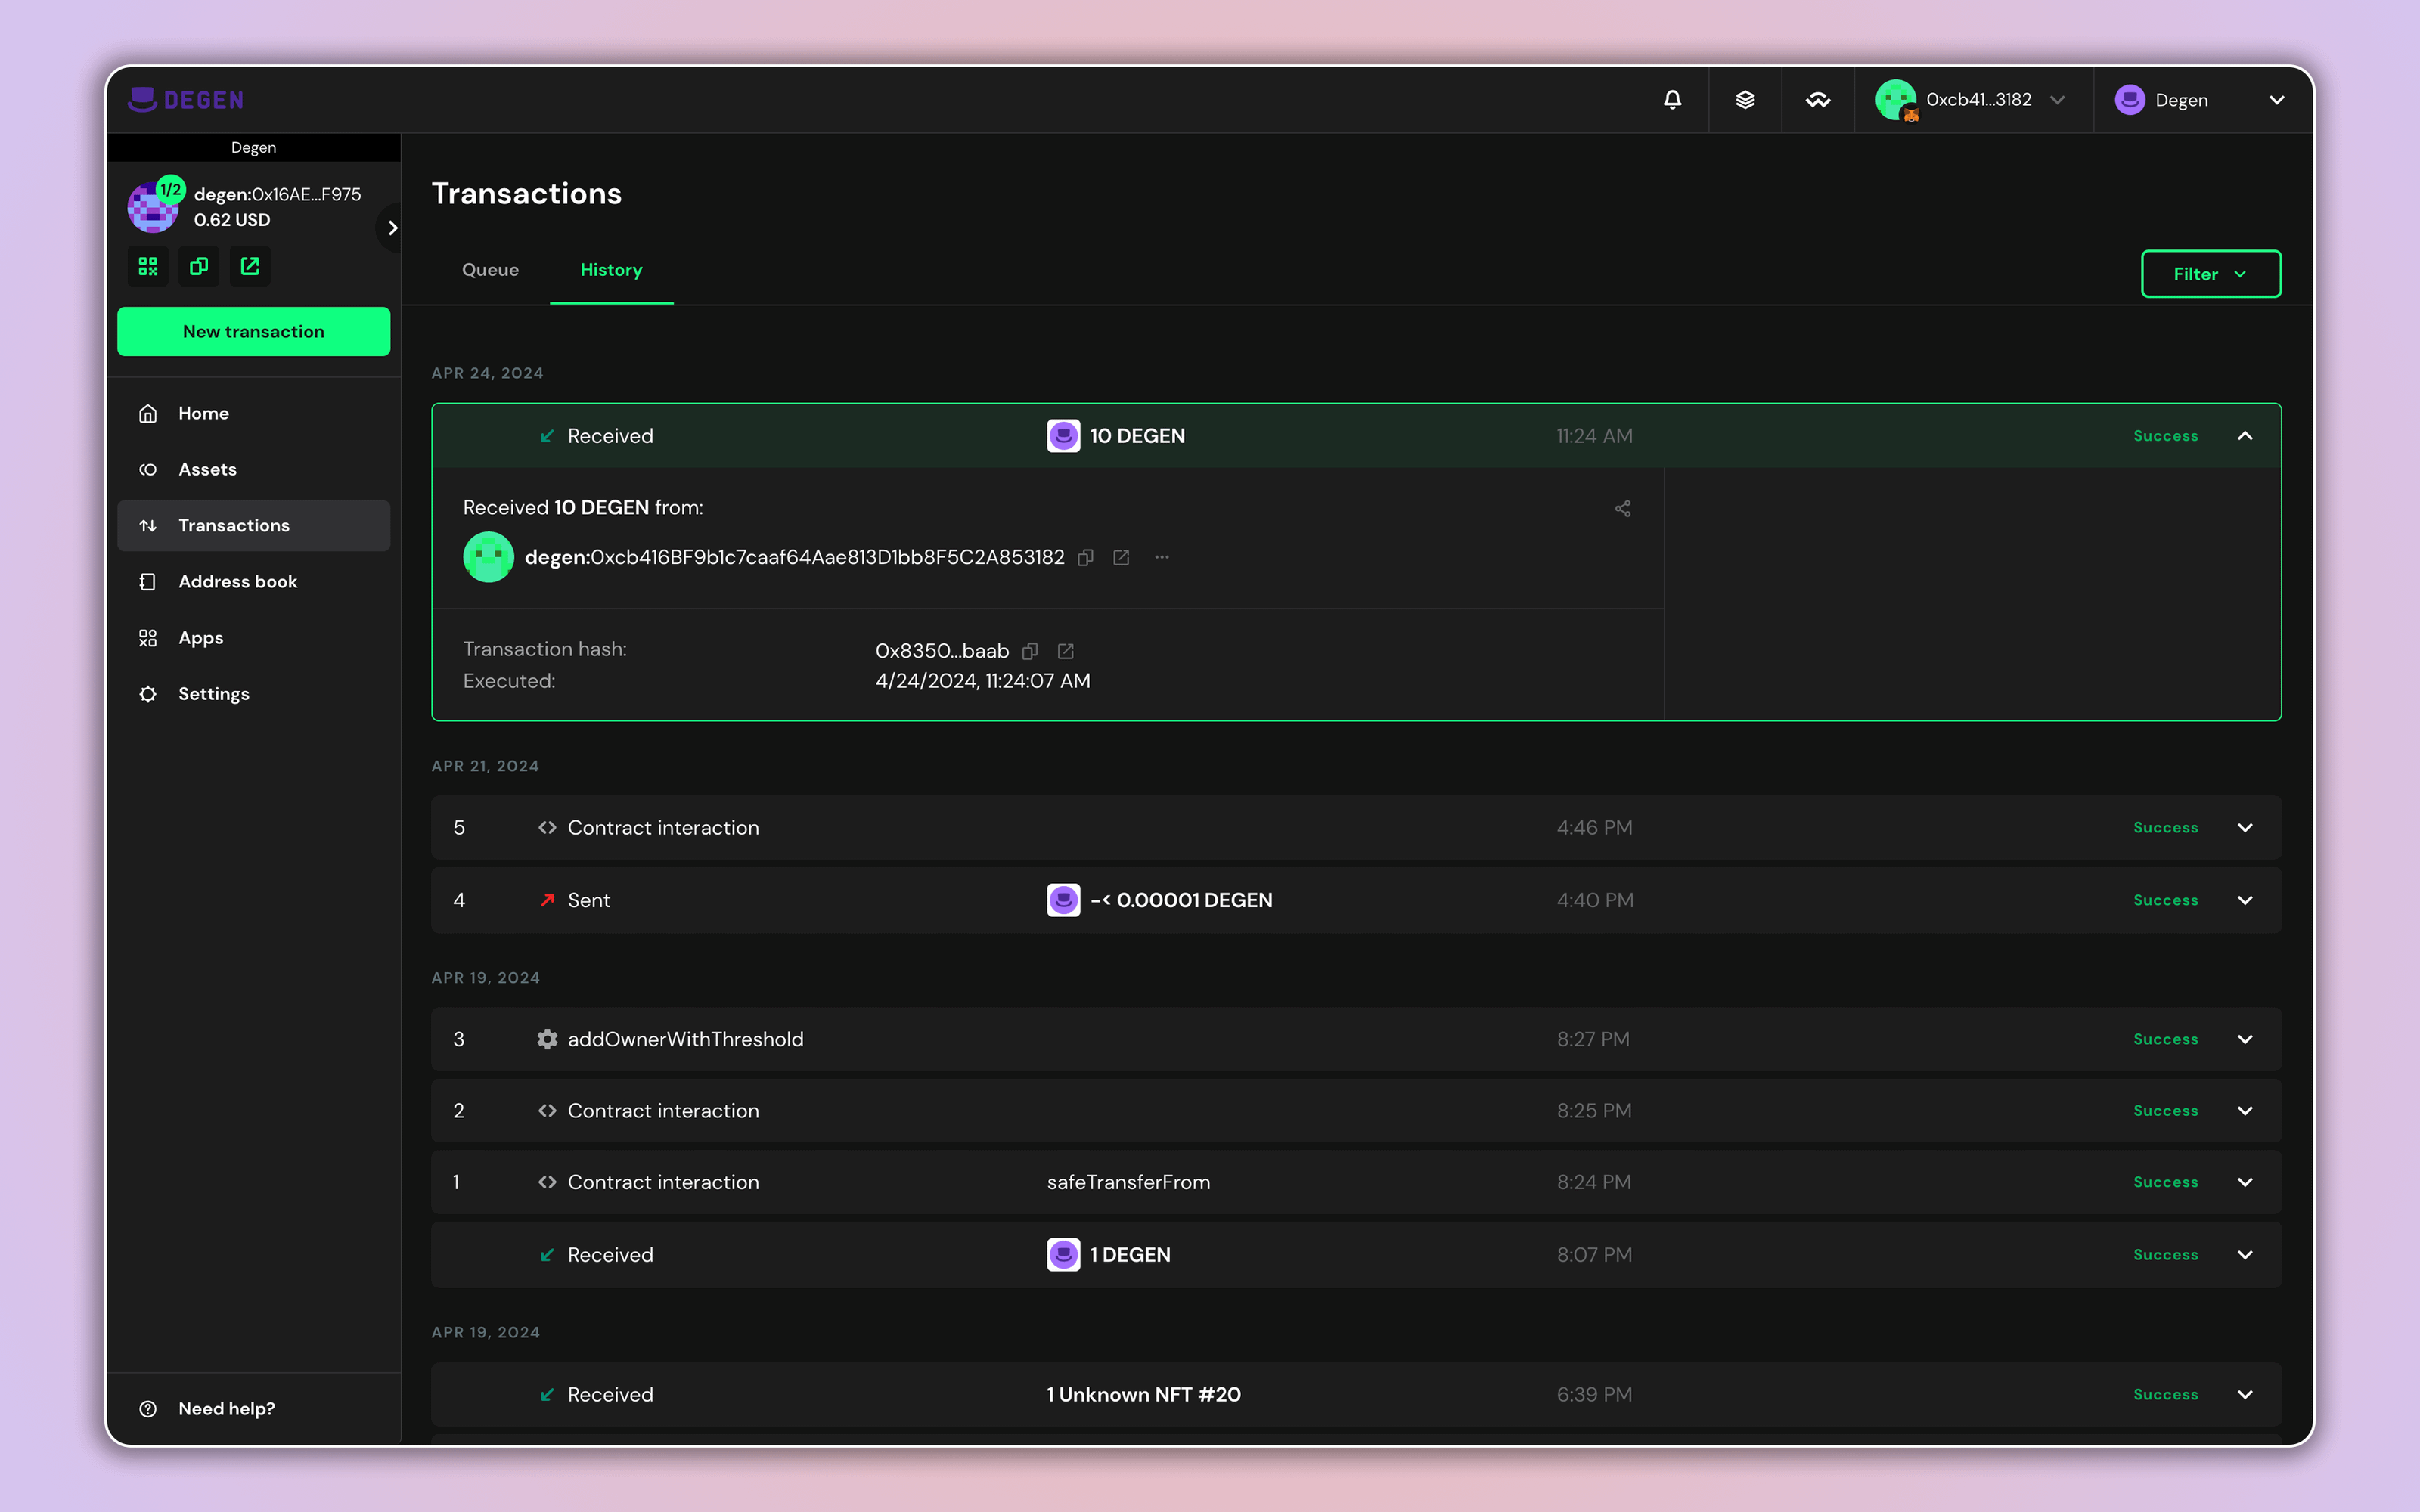
Task: Open Settings in the sidebar
Action: point(254,694)
